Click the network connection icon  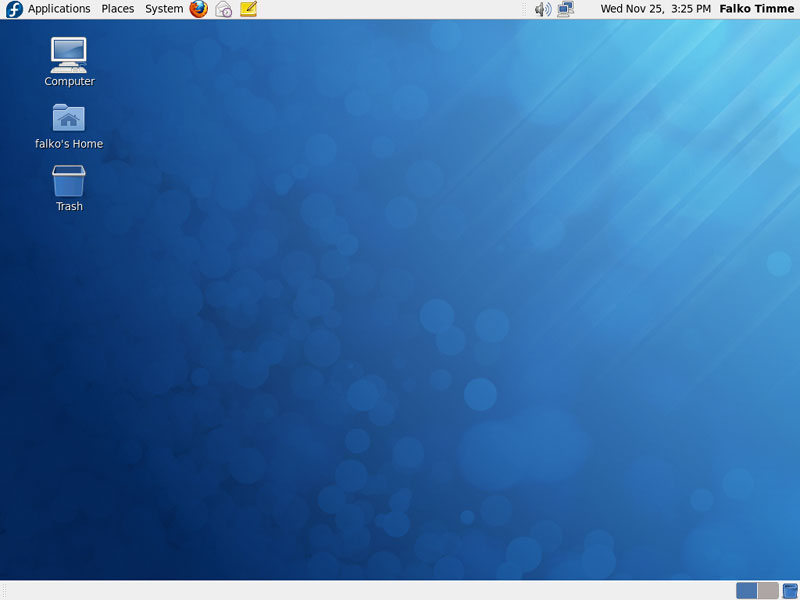(x=565, y=9)
